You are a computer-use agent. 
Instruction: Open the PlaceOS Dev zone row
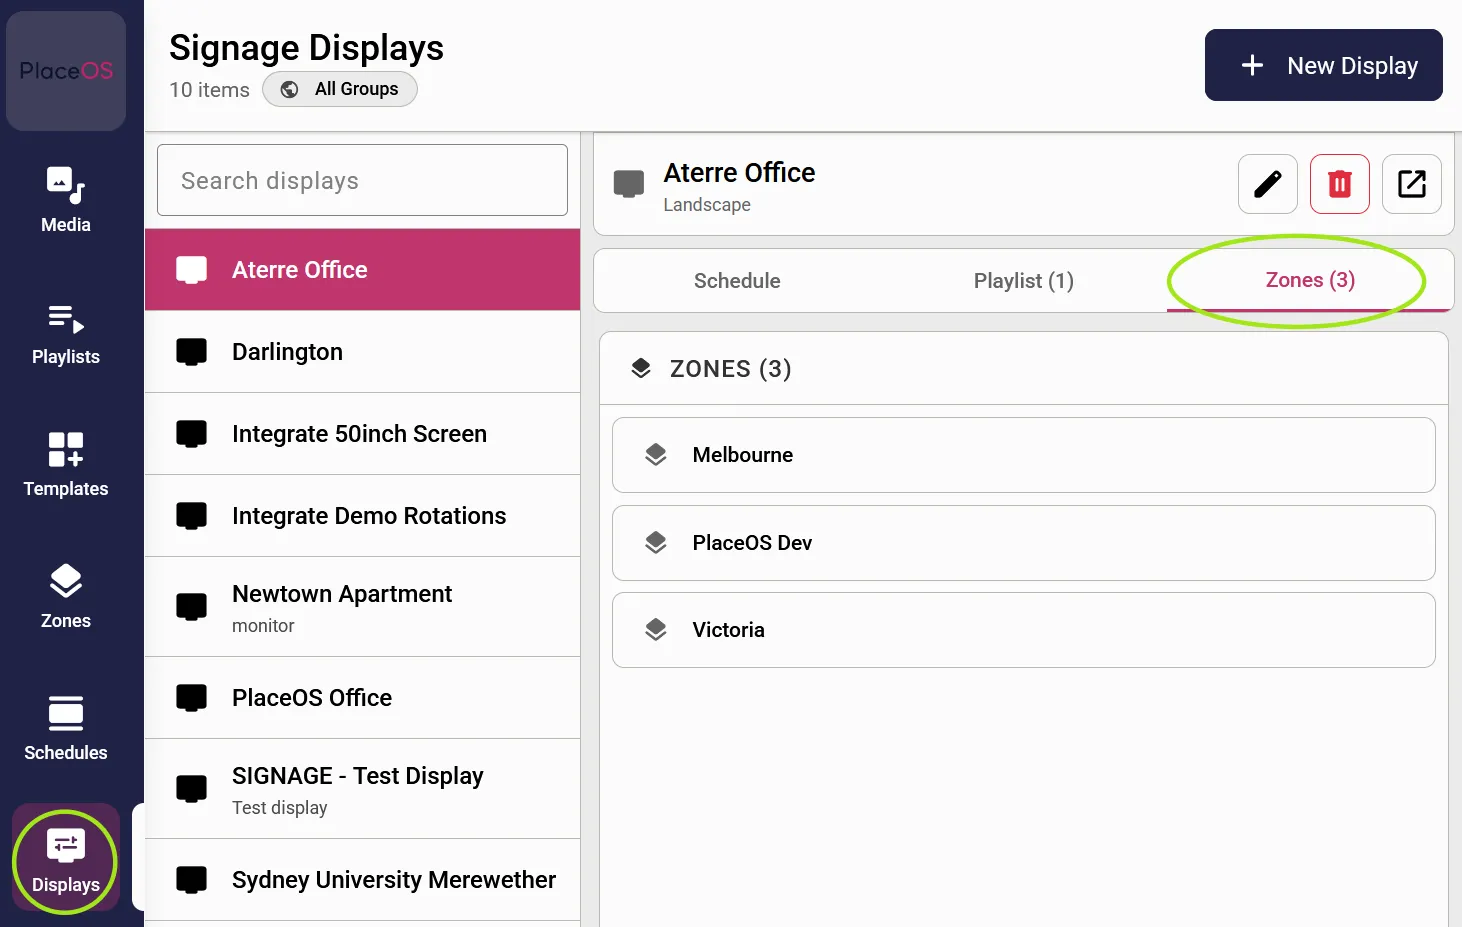pyautogui.click(x=1024, y=543)
